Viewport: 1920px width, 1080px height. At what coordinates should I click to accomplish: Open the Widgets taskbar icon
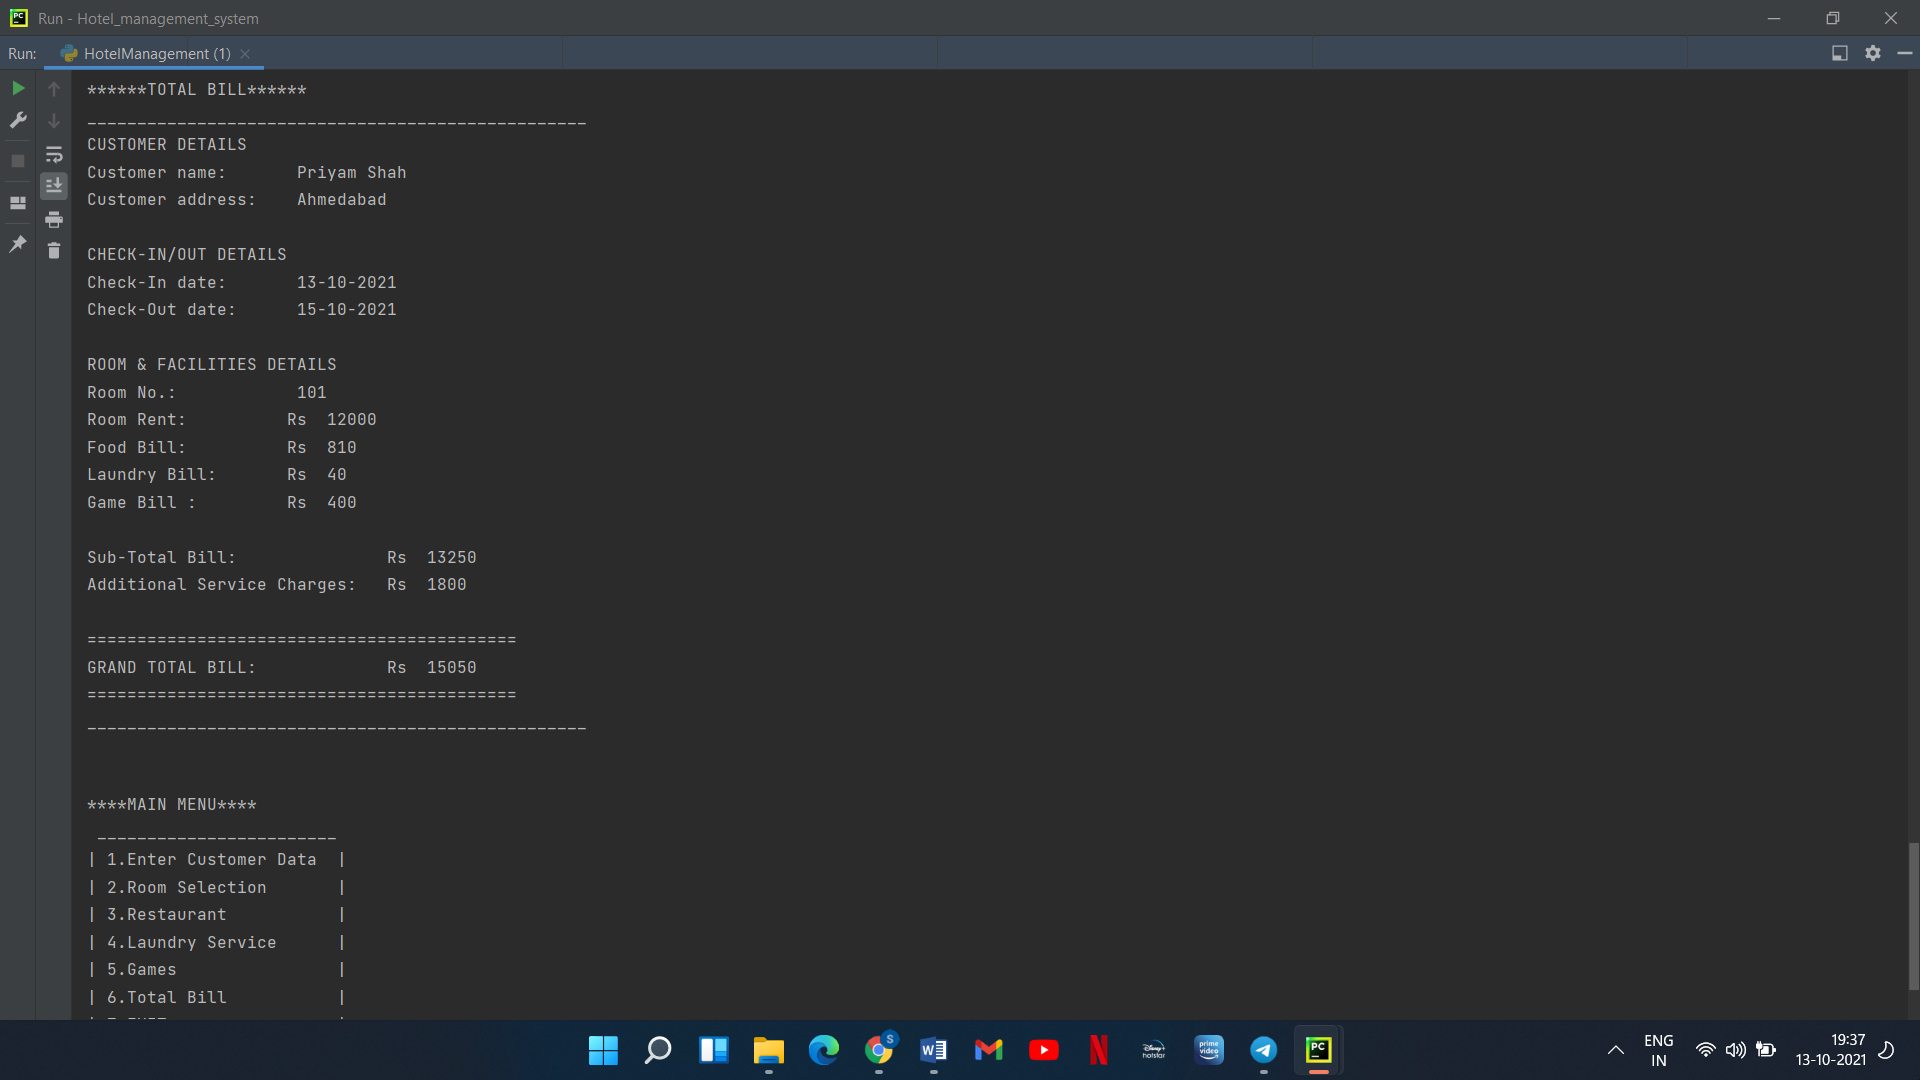click(x=713, y=1050)
